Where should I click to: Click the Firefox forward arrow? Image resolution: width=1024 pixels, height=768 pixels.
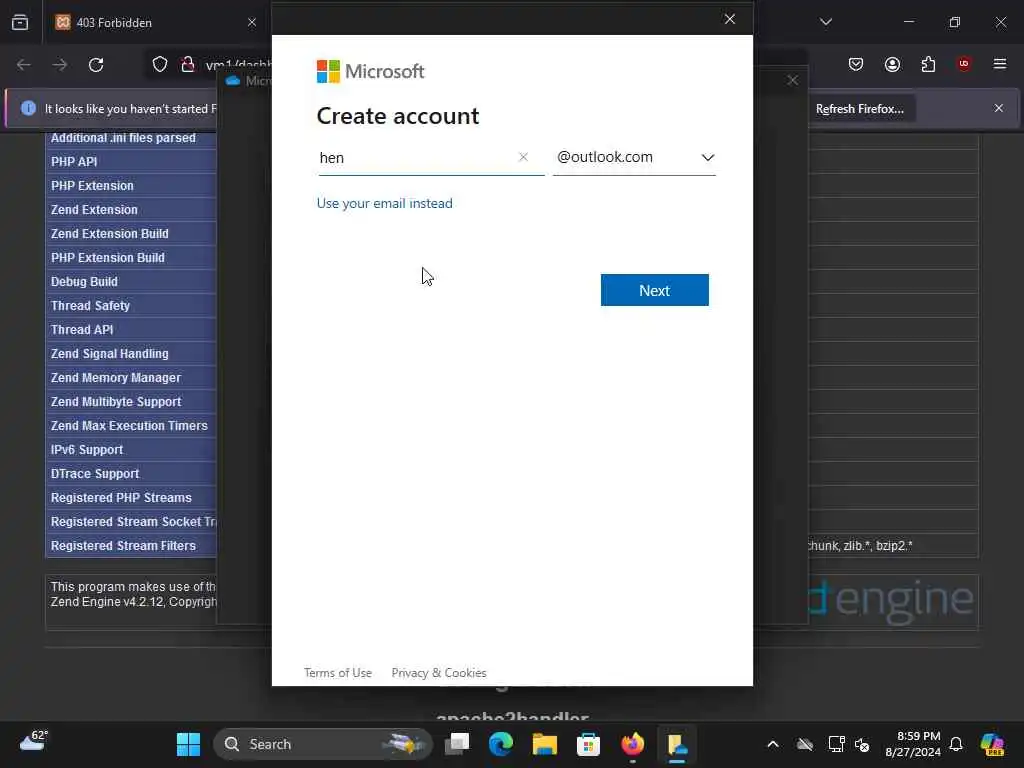click(x=59, y=65)
